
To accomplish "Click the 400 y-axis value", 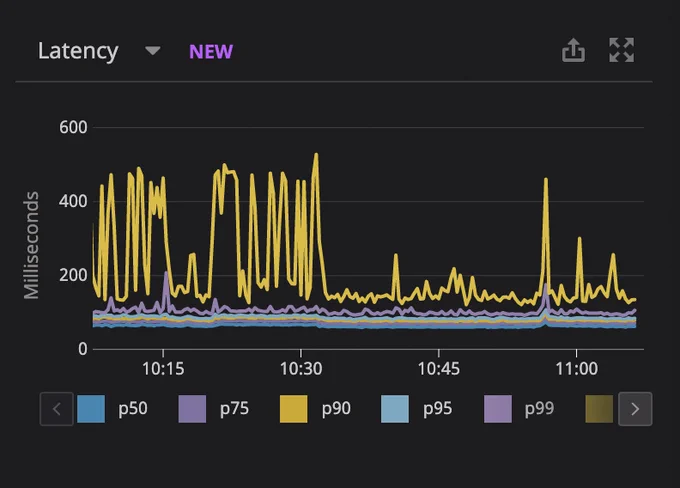I will [x=73, y=201].
